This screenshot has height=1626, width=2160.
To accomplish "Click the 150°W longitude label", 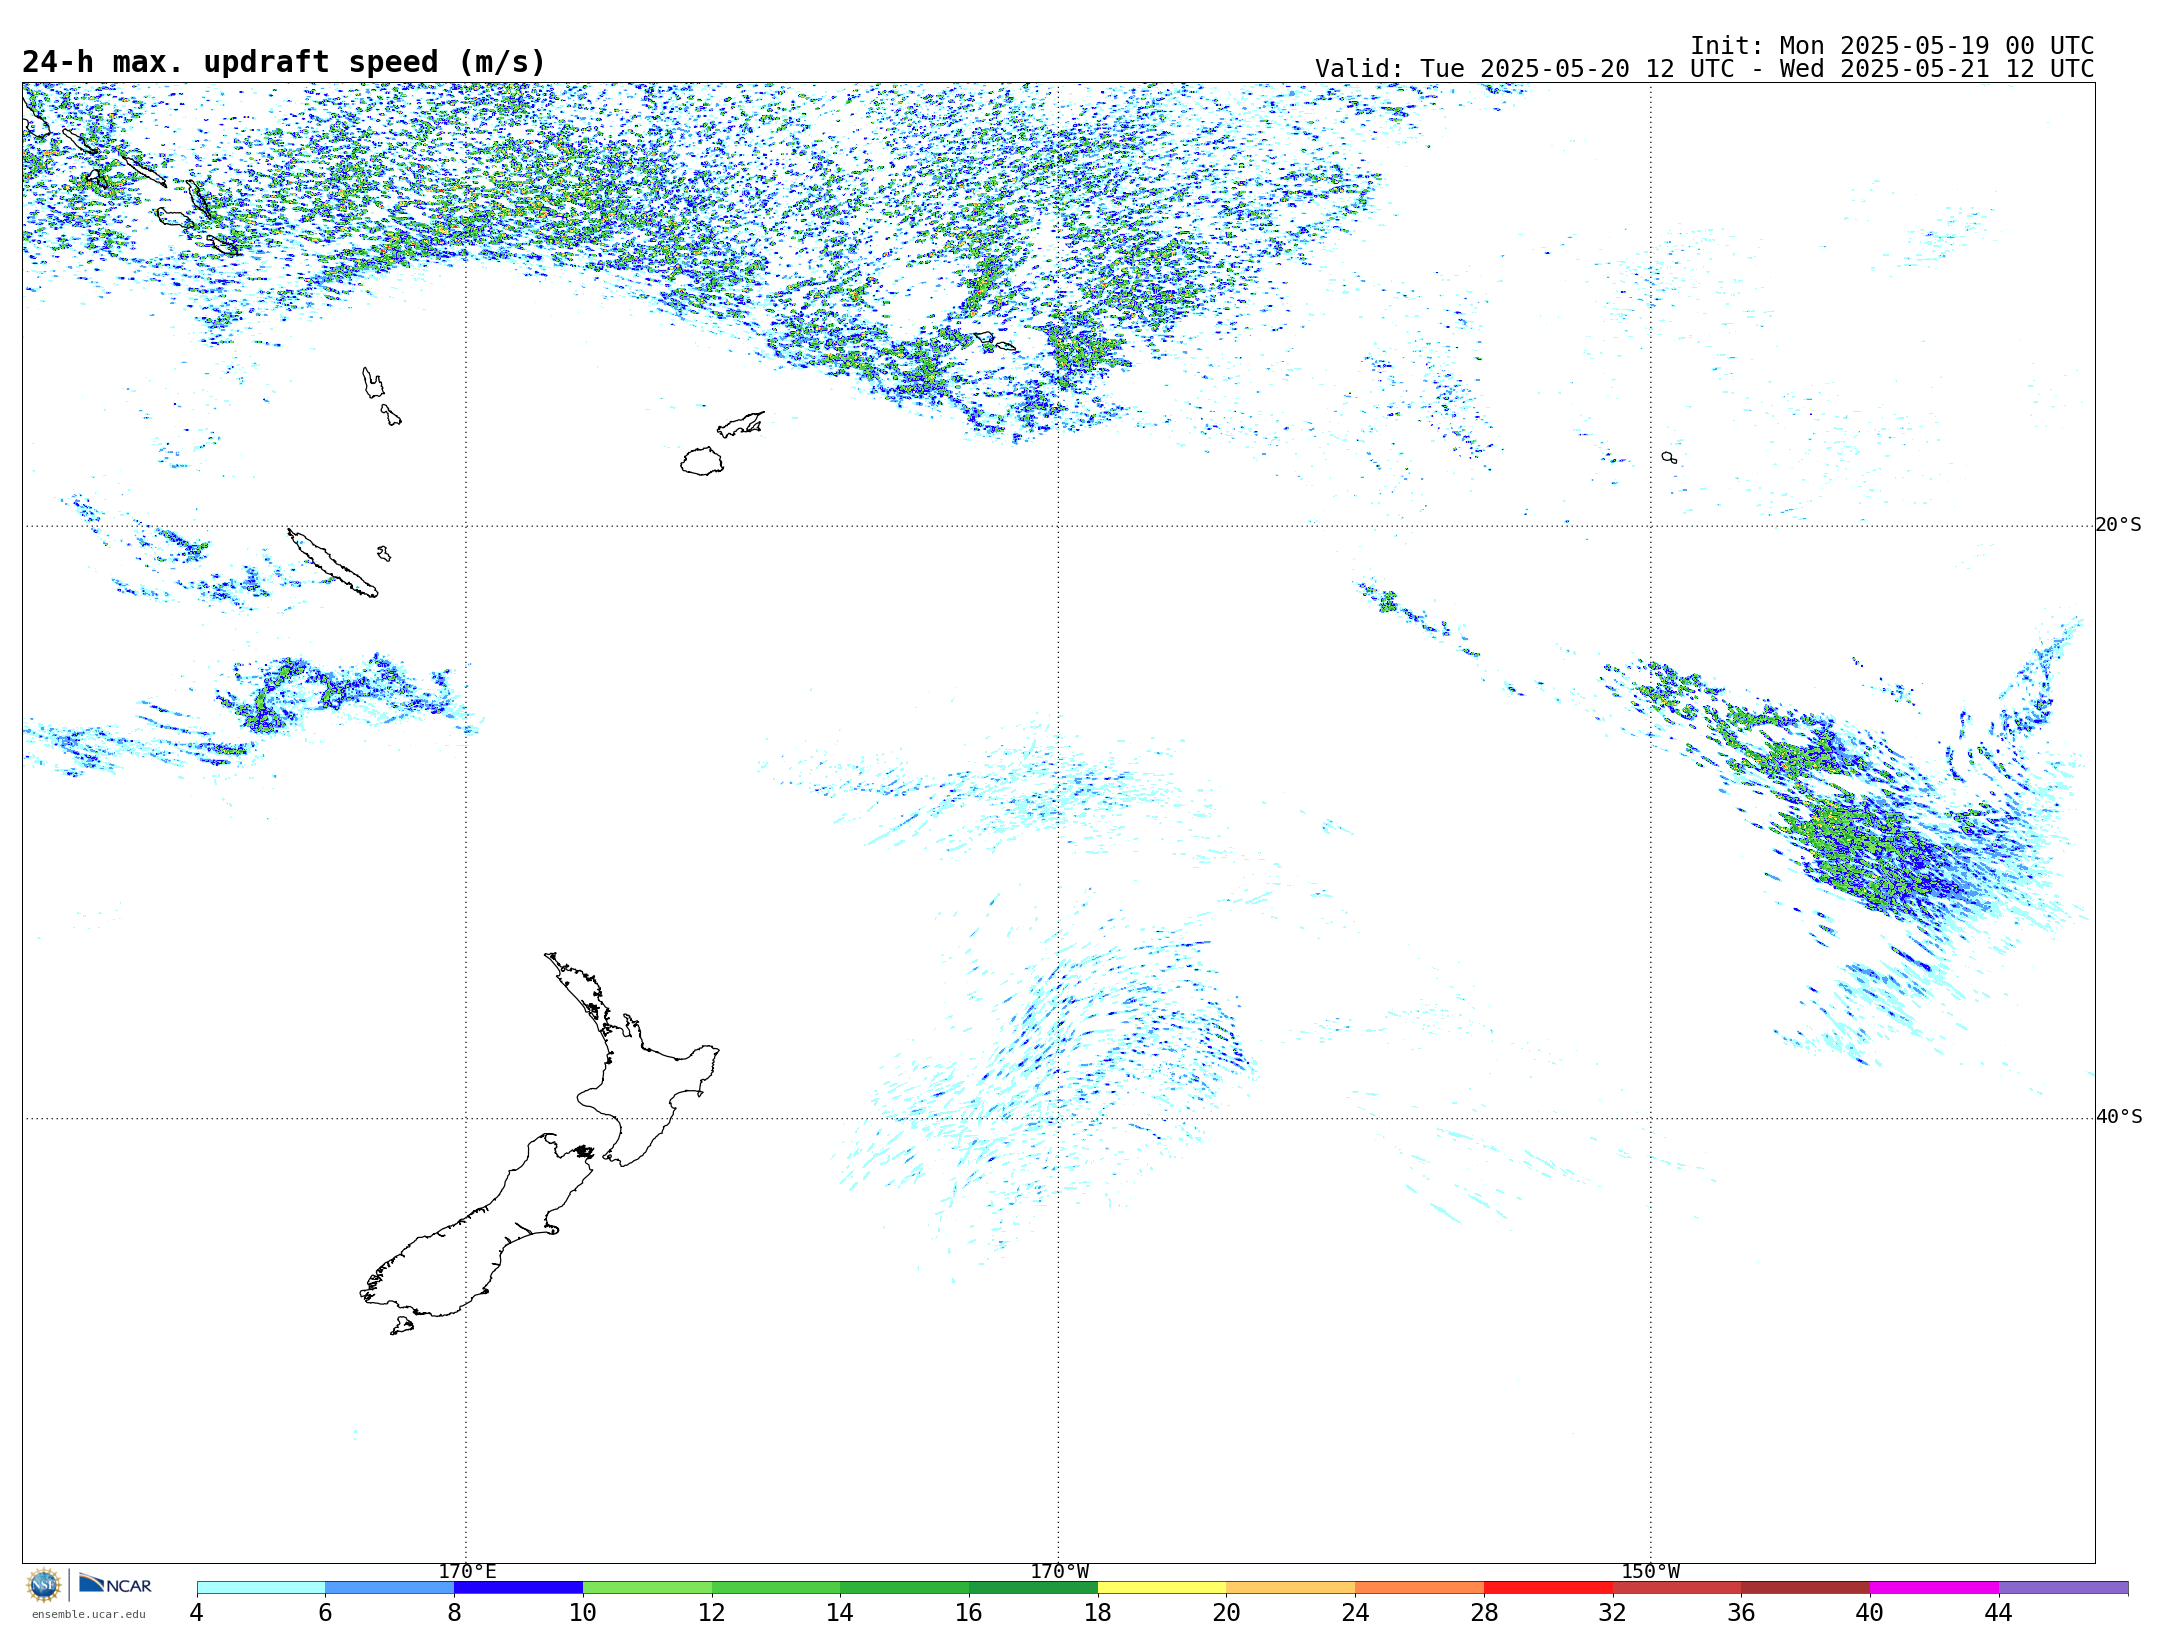I will [x=1650, y=1572].
